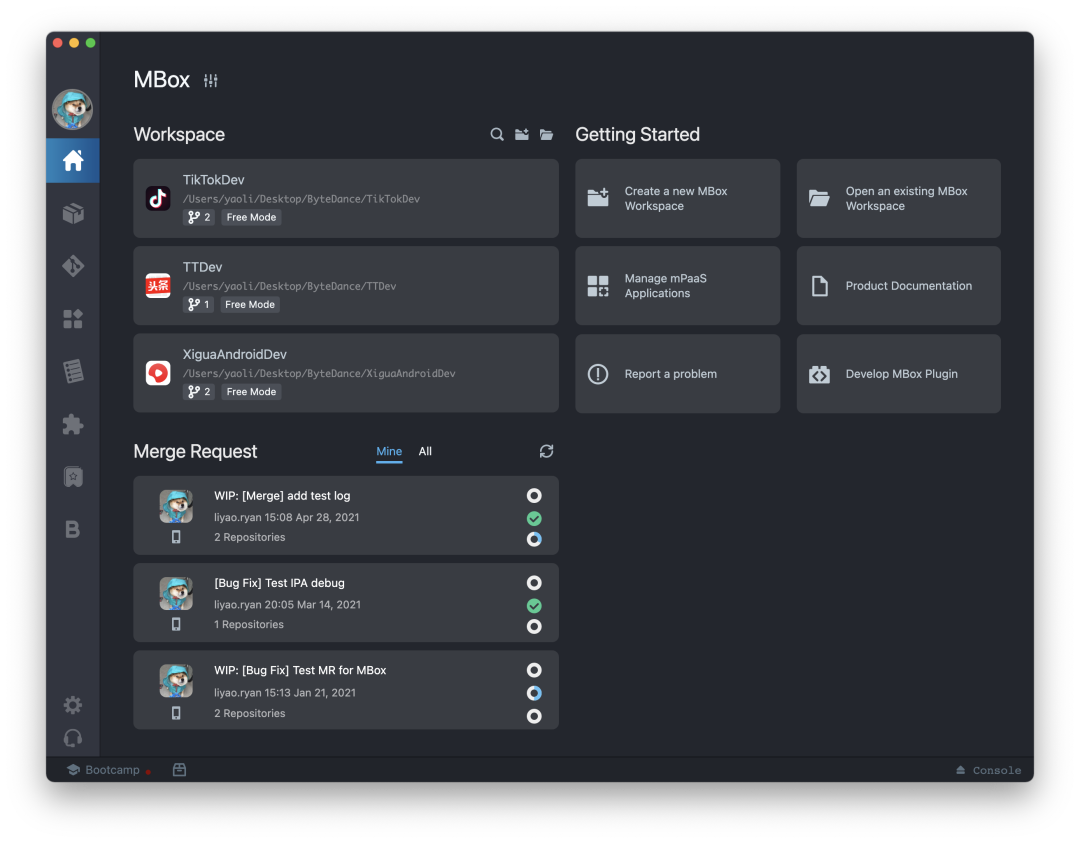
Task: Click Report a problem
Action: (677, 374)
